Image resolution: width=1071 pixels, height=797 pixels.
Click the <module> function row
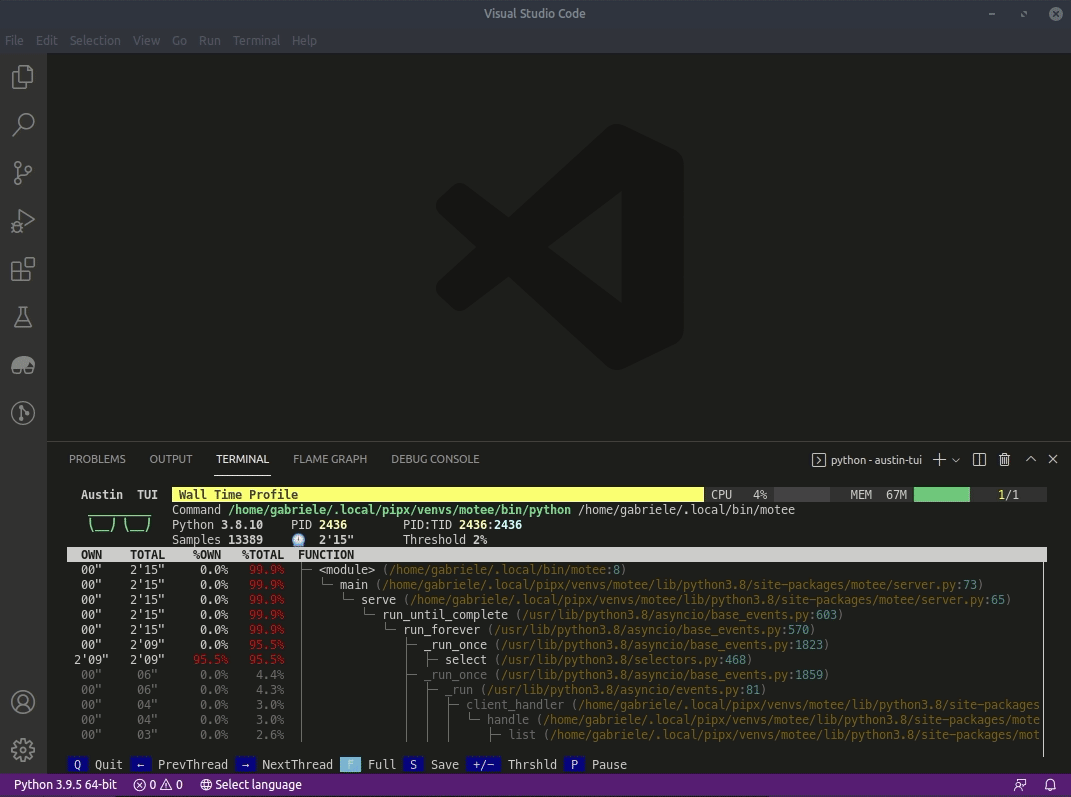click(556, 570)
